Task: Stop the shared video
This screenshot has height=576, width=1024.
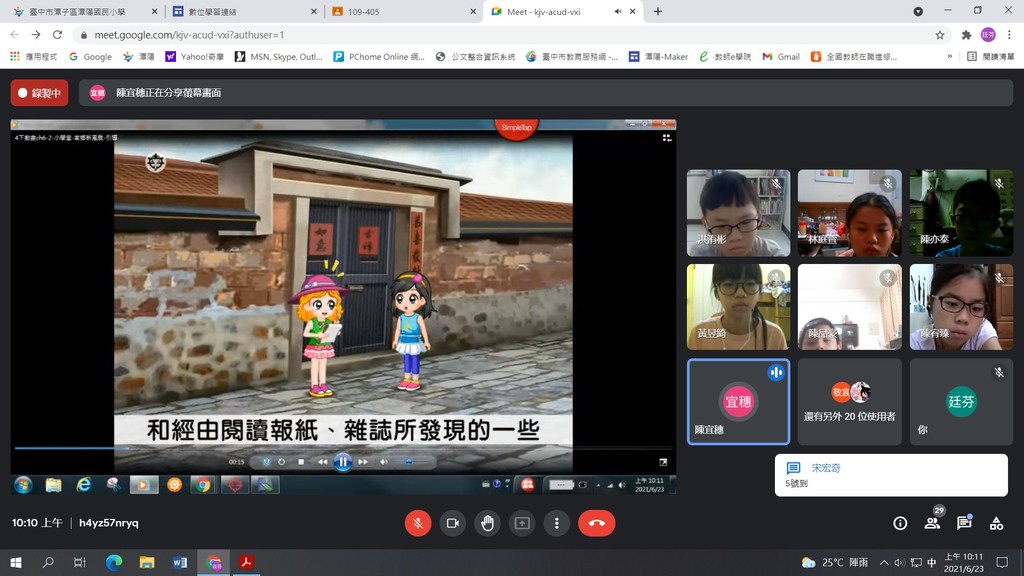Action: 301,462
